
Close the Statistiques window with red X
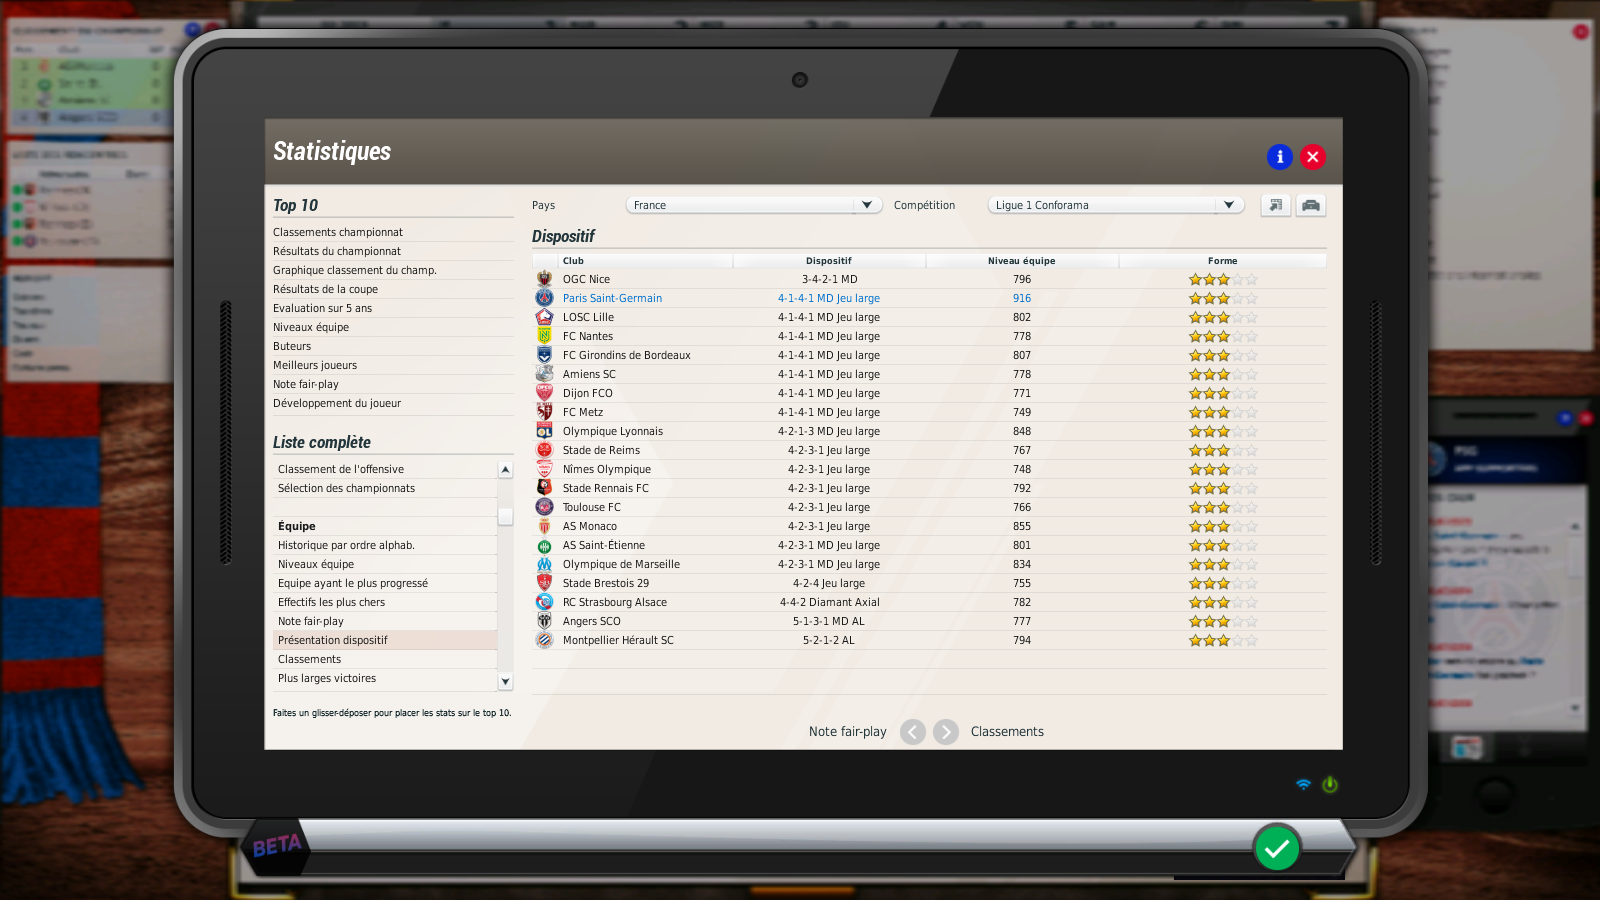1313,157
